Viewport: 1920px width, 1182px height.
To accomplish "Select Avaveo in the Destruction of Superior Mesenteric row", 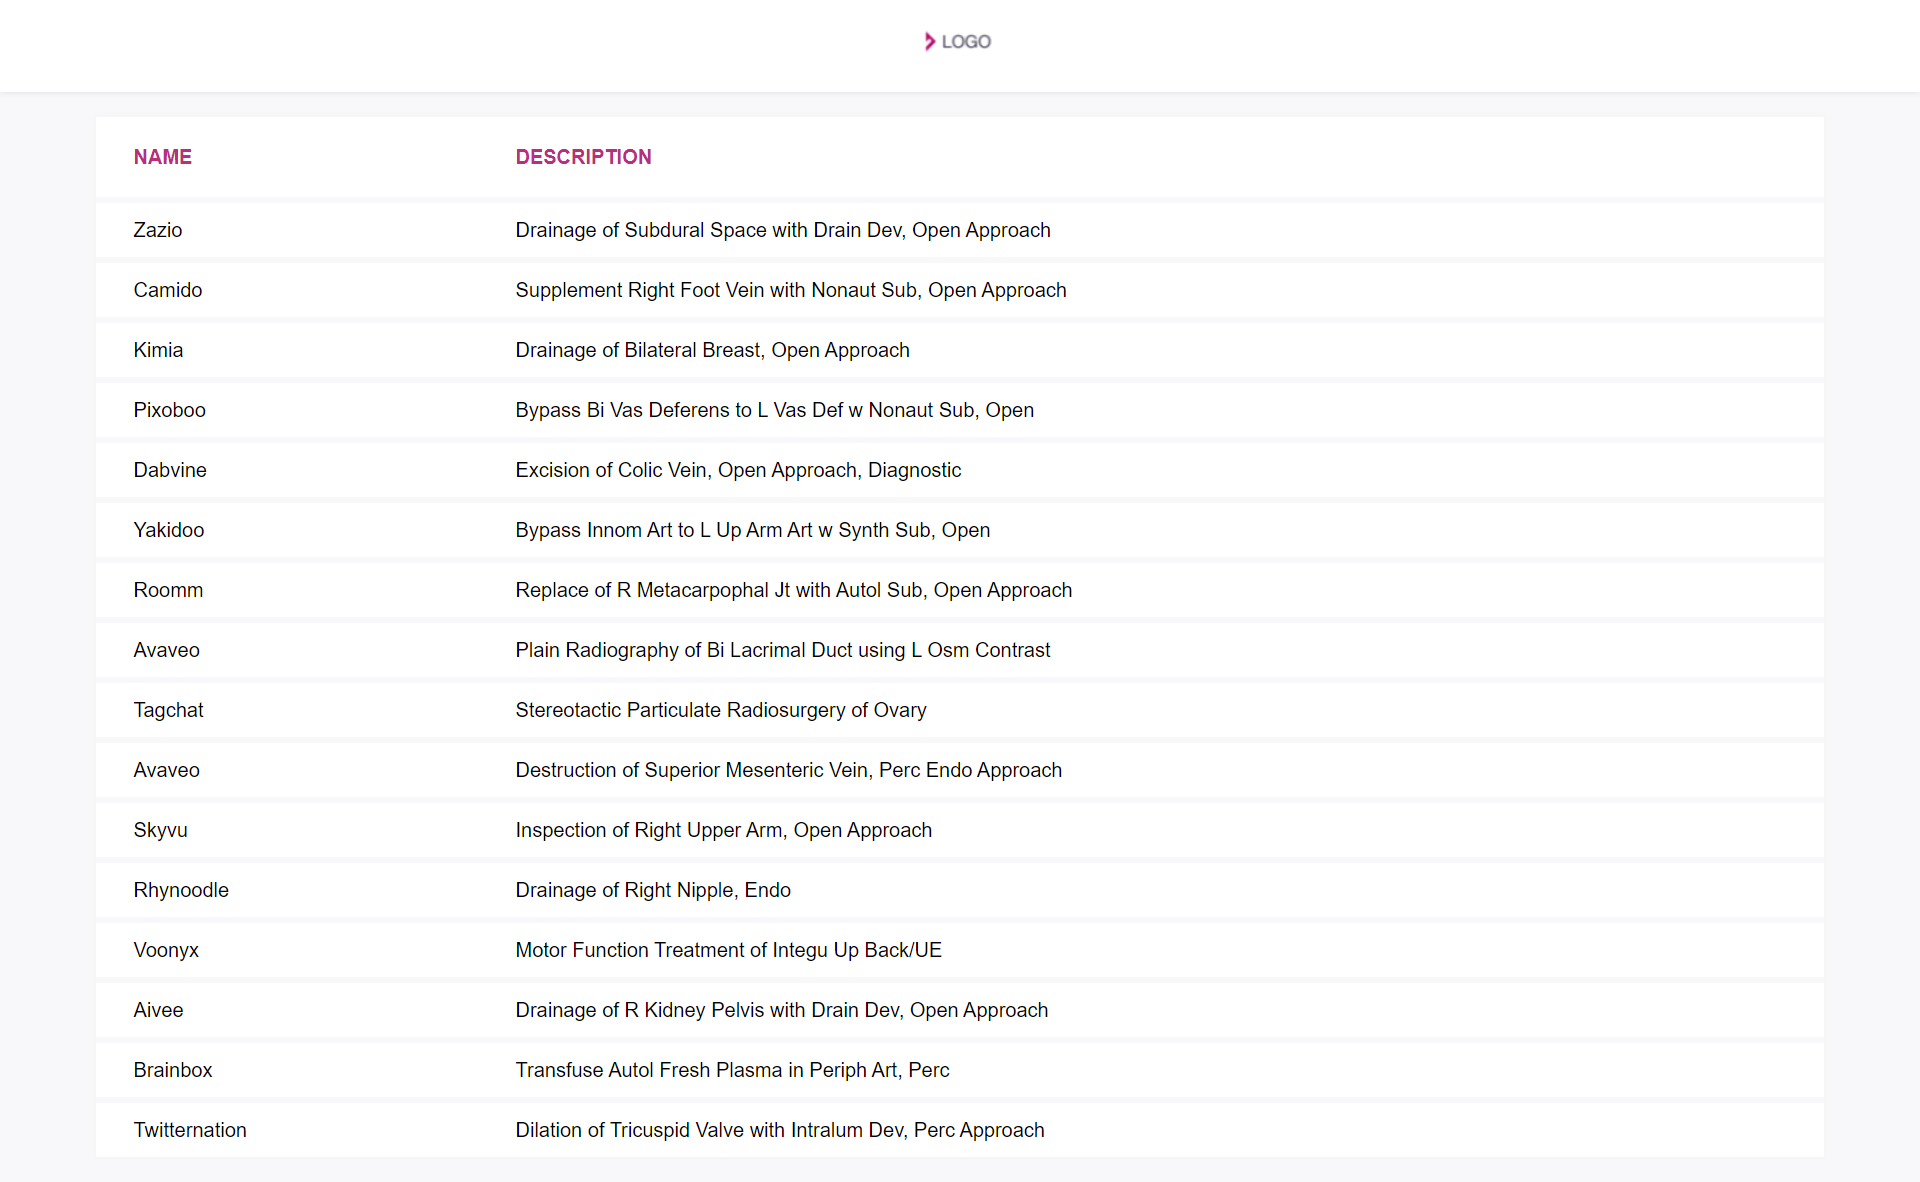I will click(x=167, y=770).
